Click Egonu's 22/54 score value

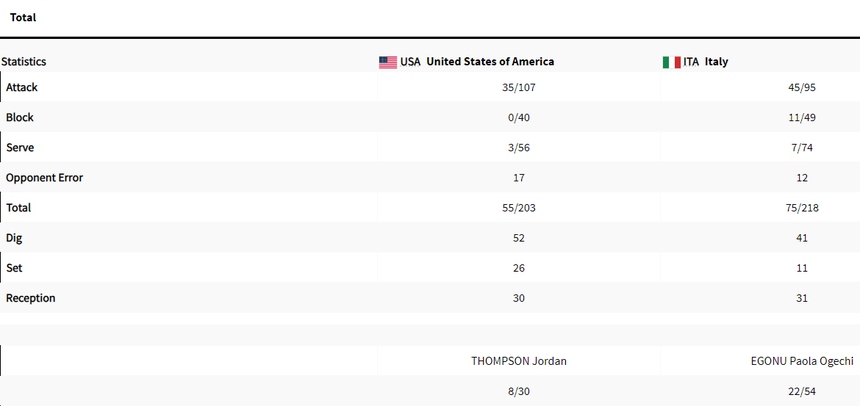[x=801, y=391]
